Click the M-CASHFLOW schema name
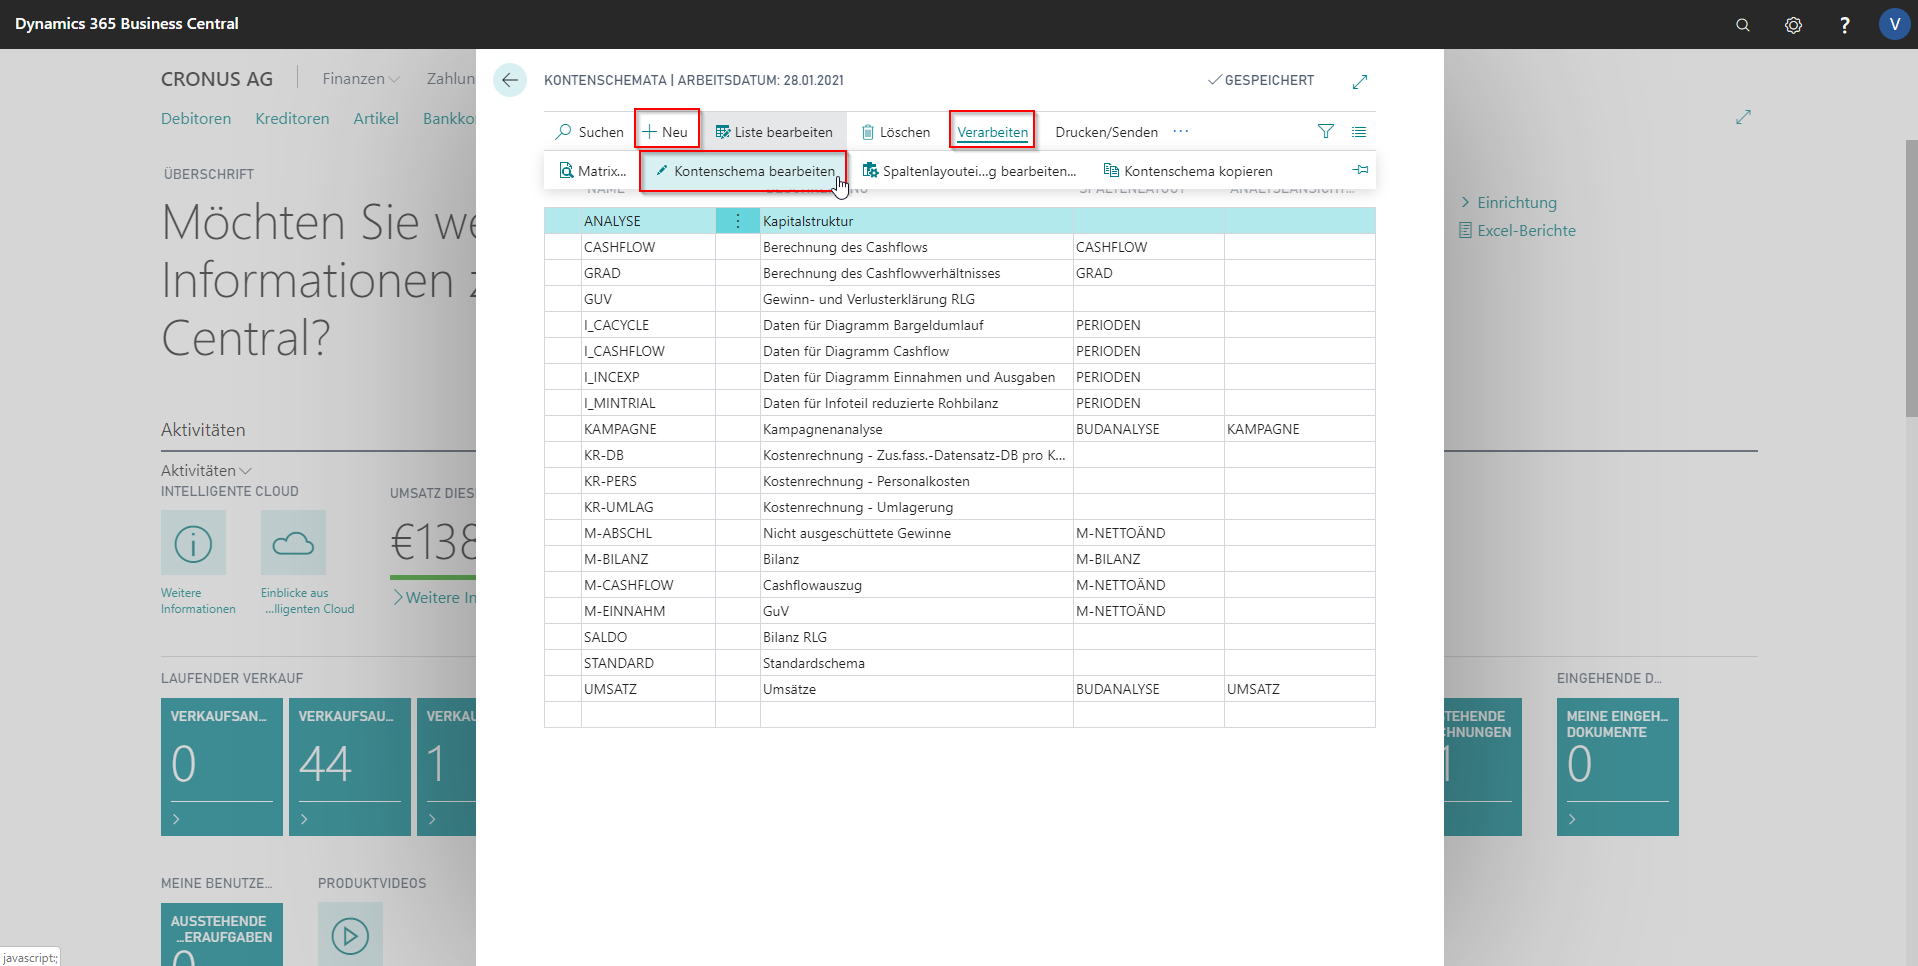 (x=629, y=585)
